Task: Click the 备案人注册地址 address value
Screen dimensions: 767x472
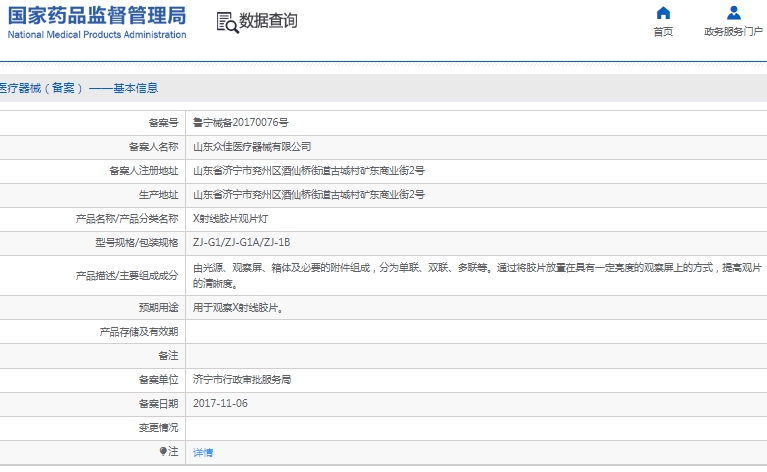Action: [x=309, y=171]
